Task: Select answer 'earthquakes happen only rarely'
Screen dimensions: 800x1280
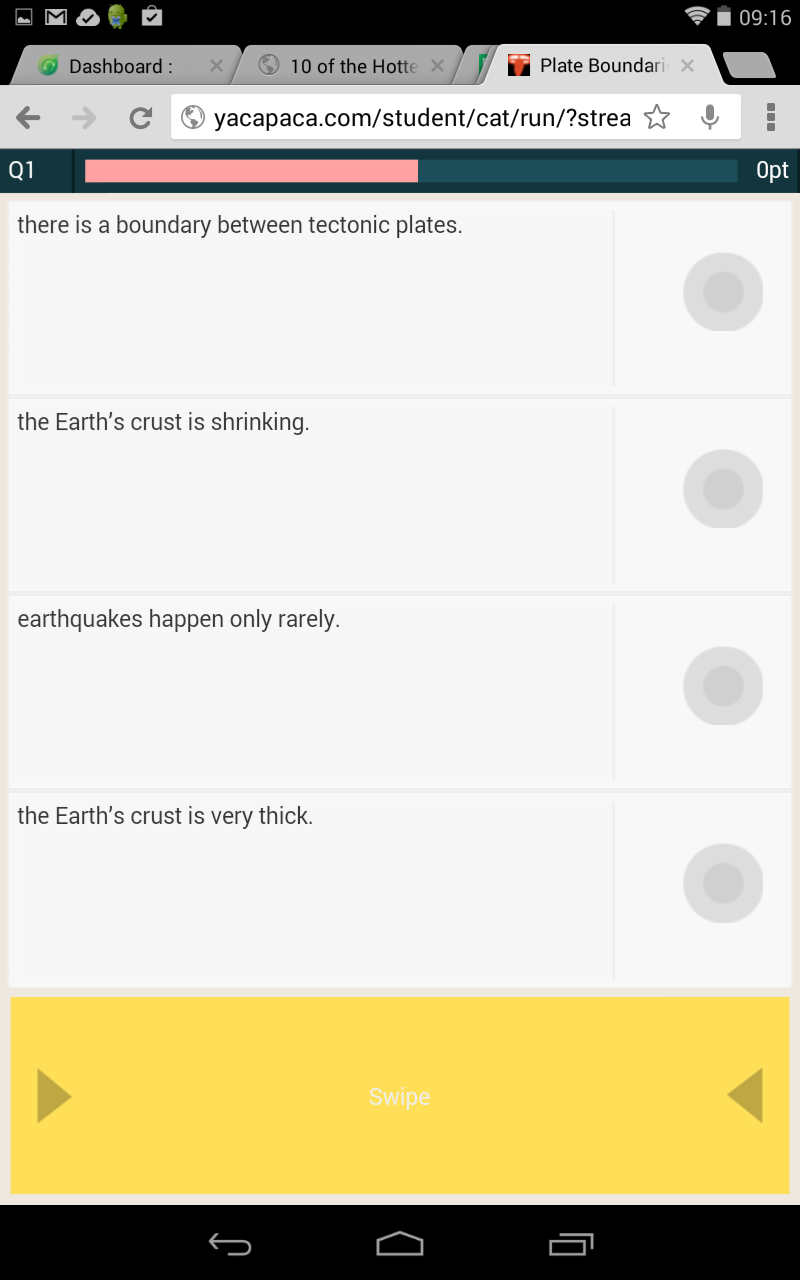Action: tap(722, 686)
